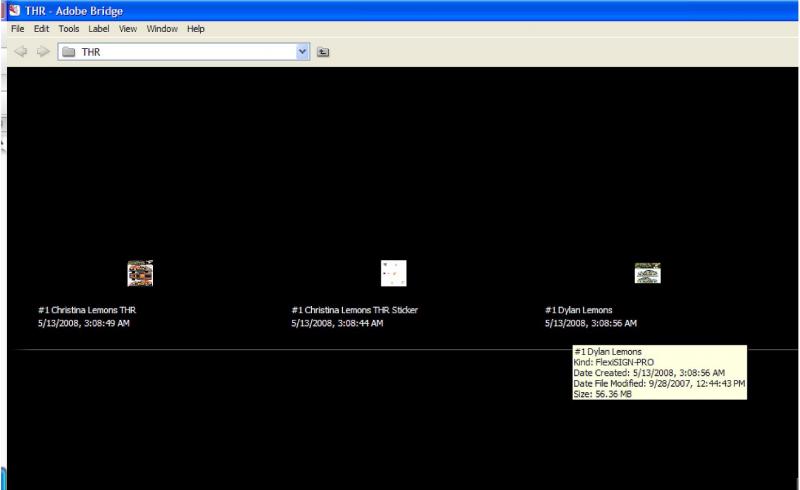
Task: Click the THR folder icon in path box
Action: coord(69,52)
